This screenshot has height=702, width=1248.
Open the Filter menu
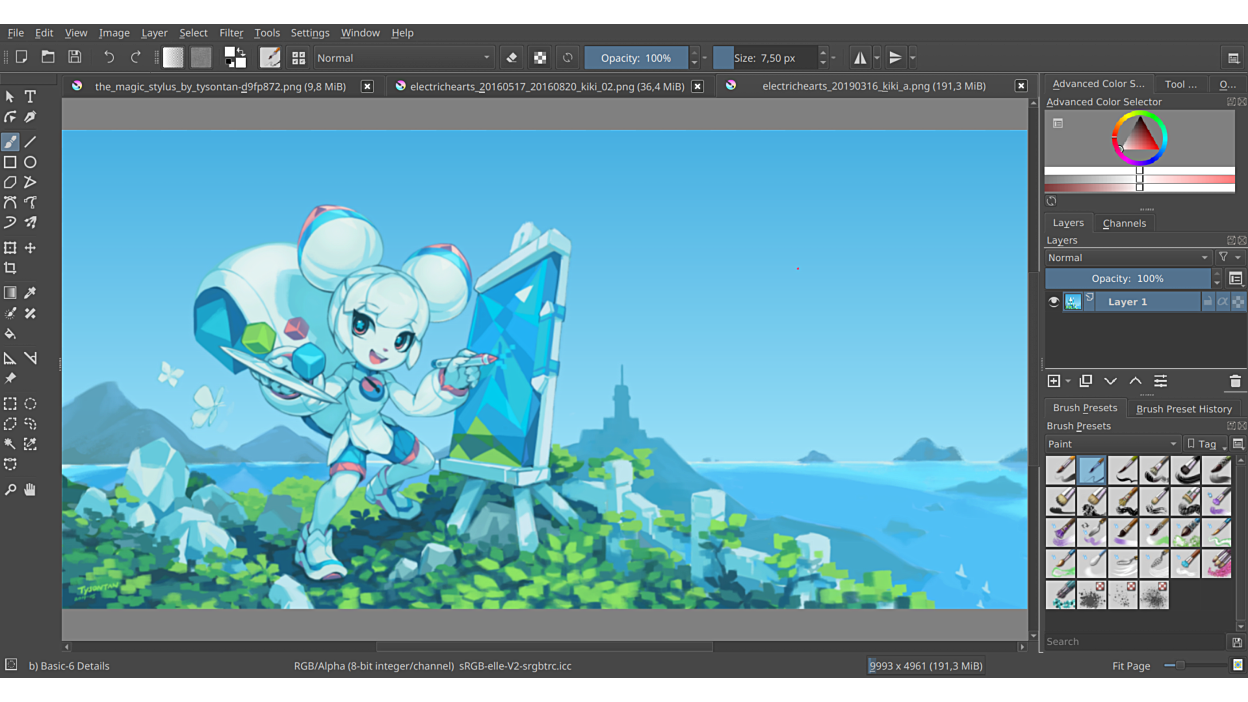(231, 33)
